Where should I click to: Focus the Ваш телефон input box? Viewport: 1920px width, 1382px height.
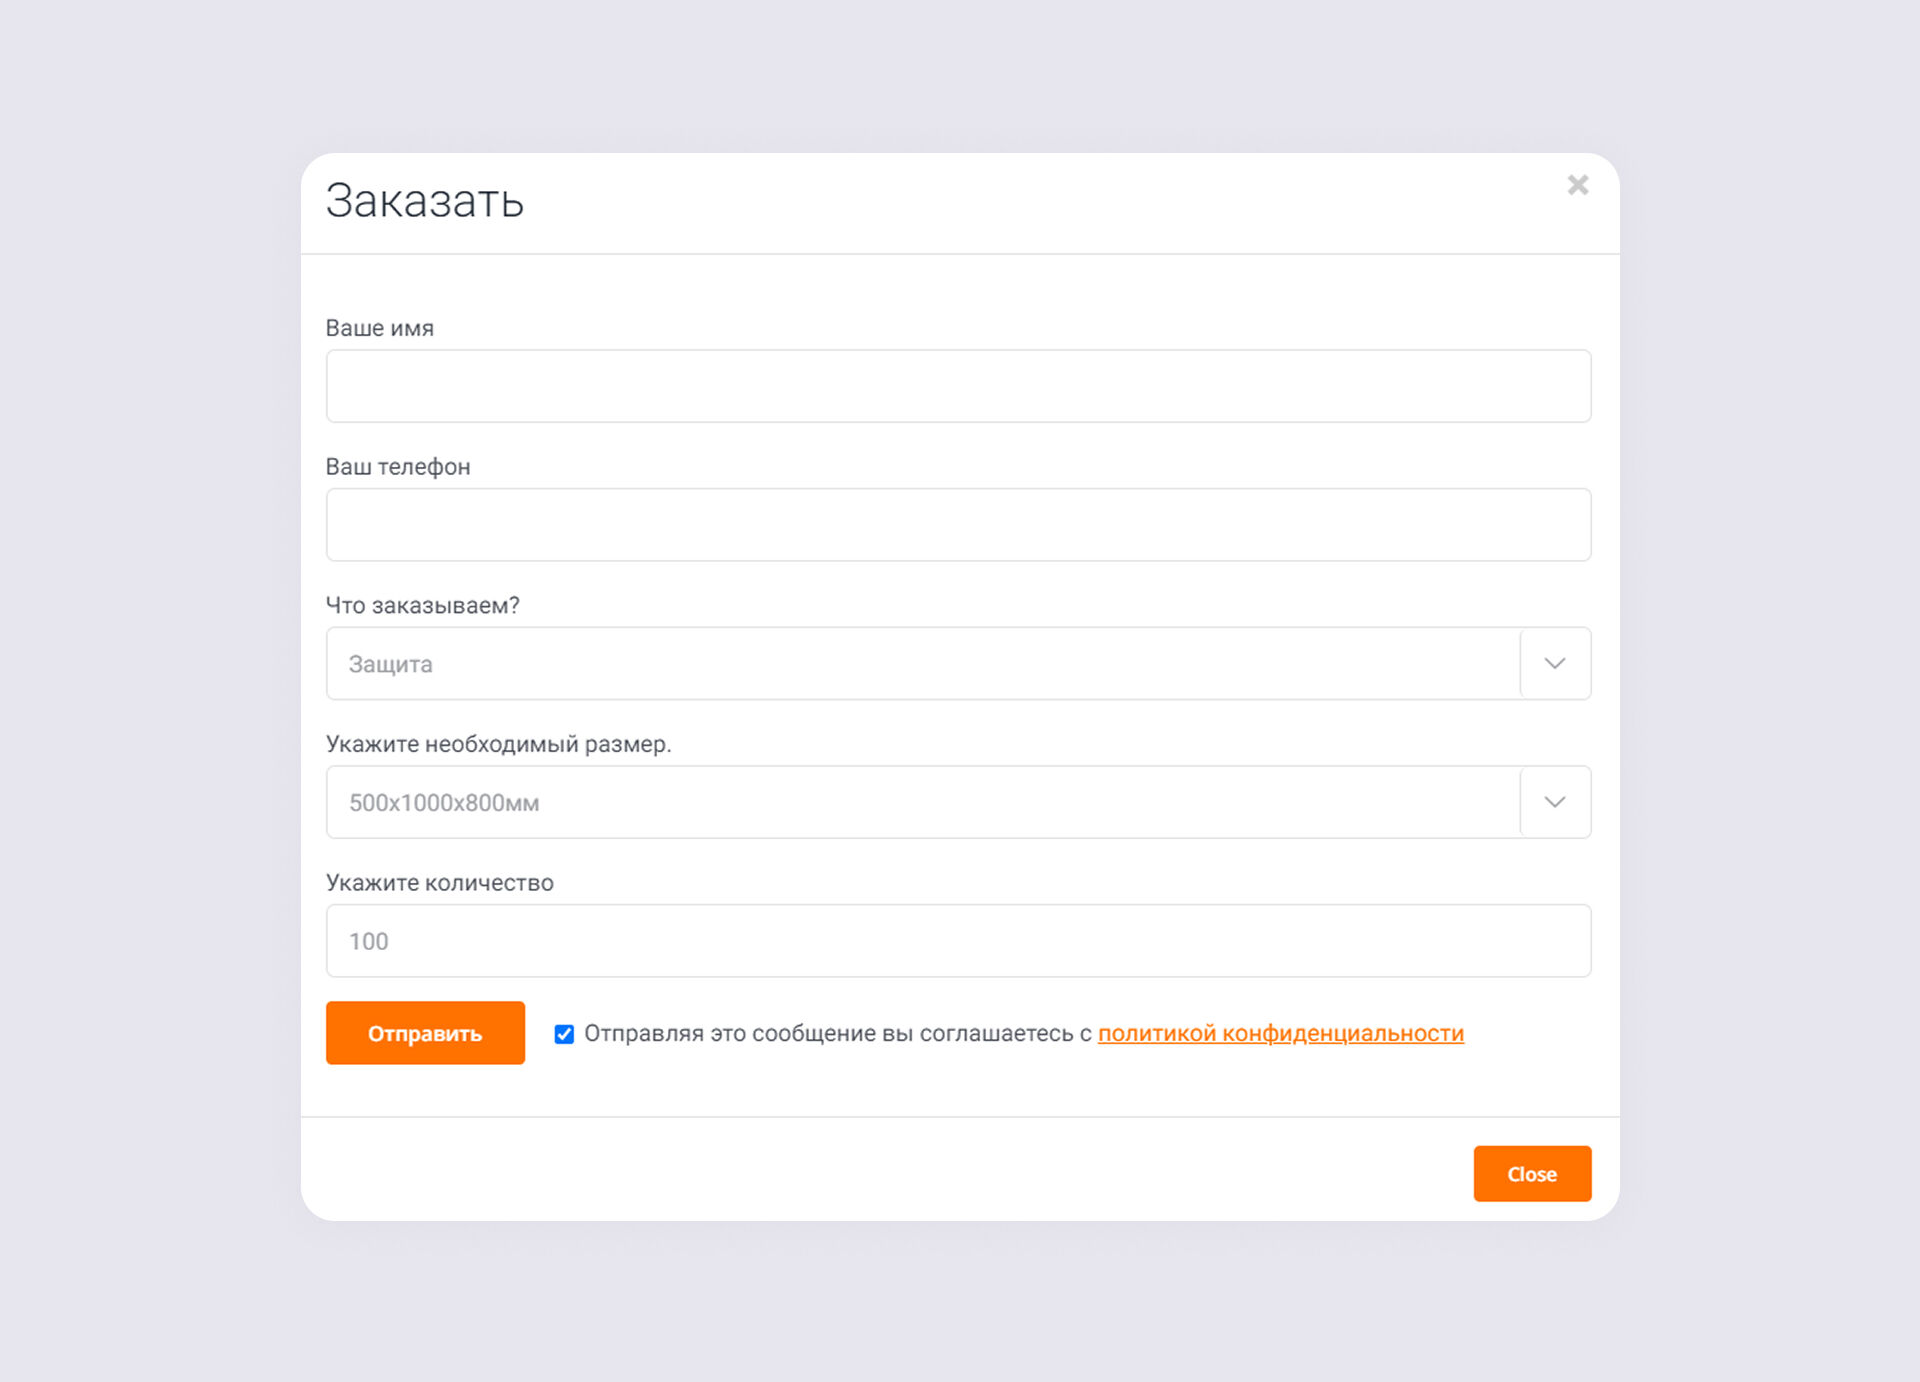coord(957,525)
